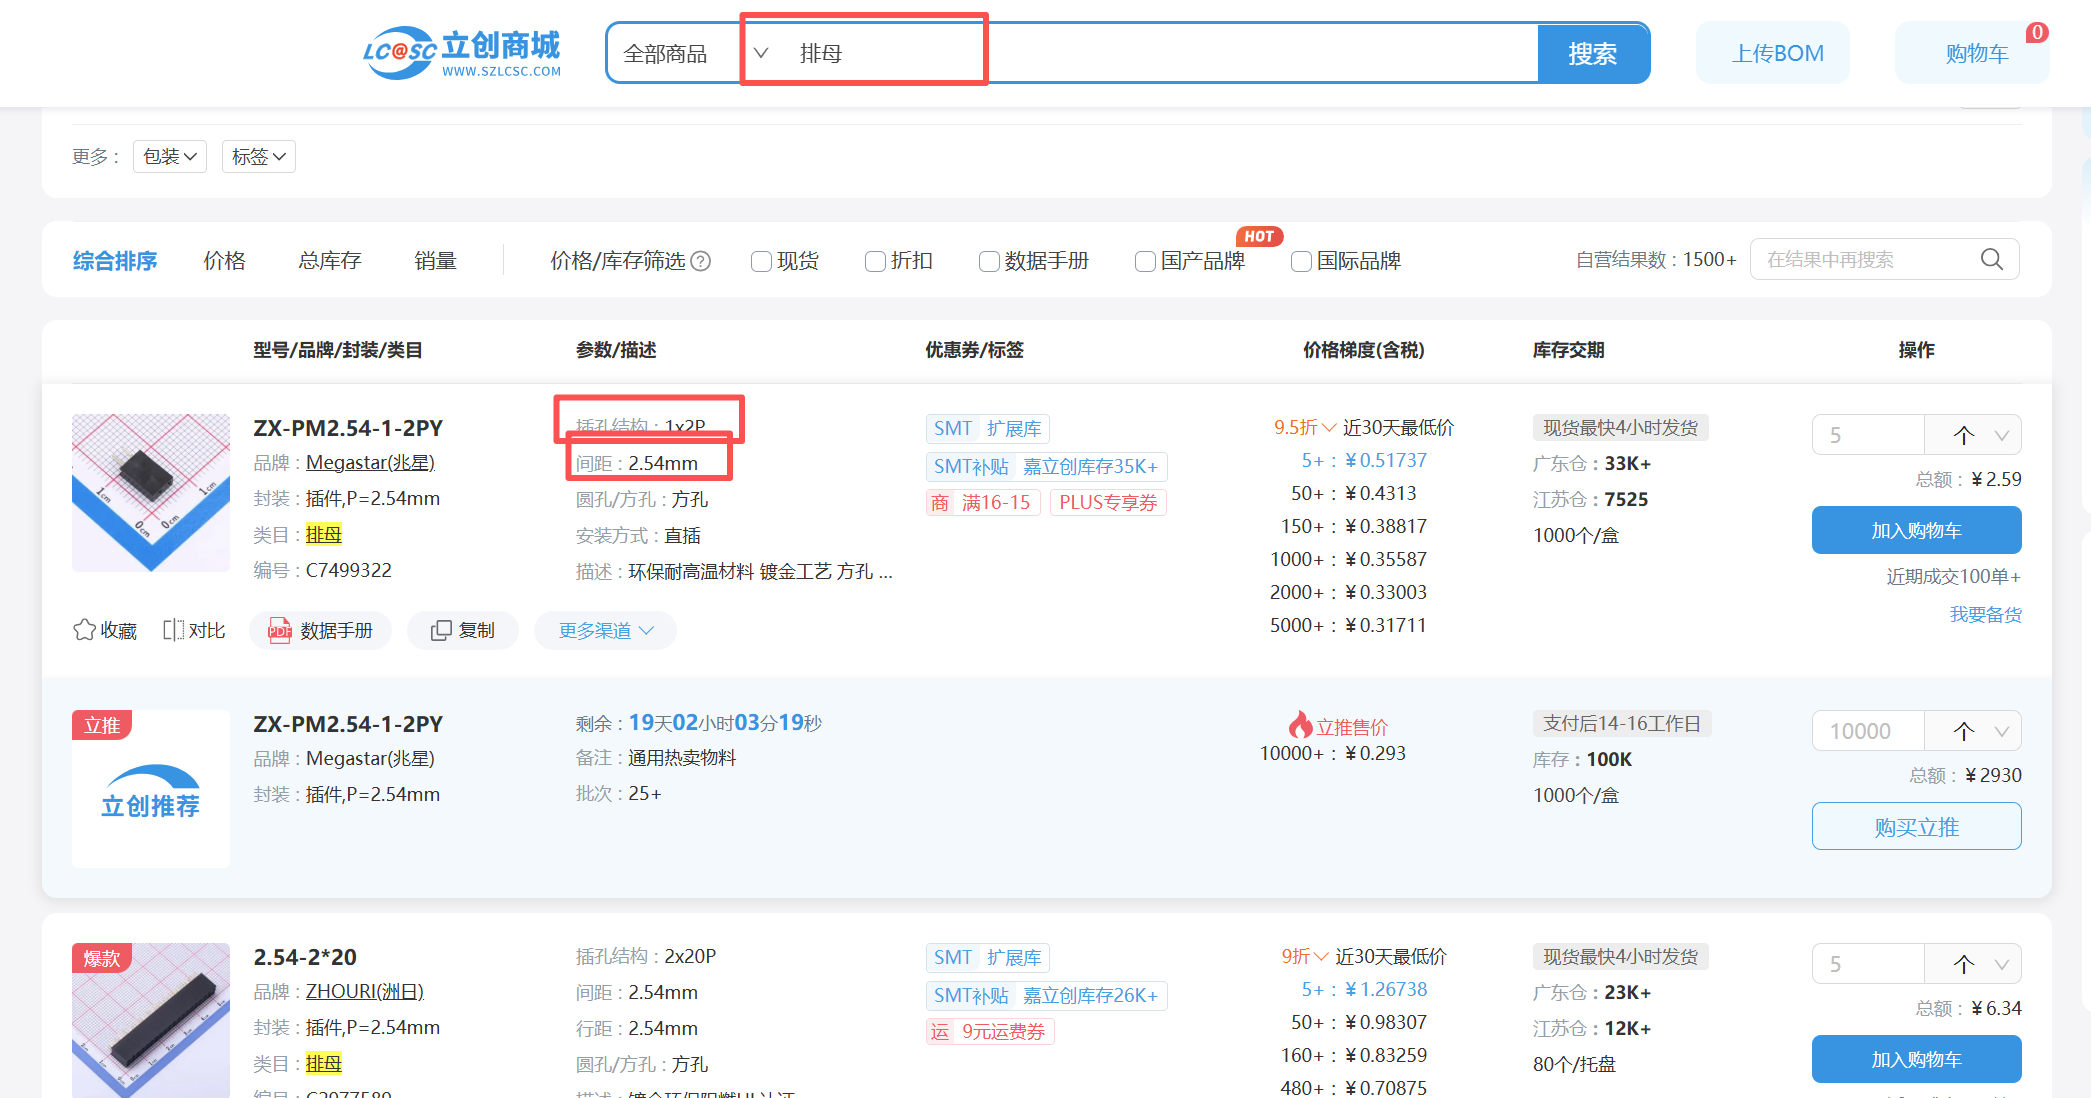Click the 购买立推 button
The height and width of the screenshot is (1098, 2091).
pos(1915,826)
